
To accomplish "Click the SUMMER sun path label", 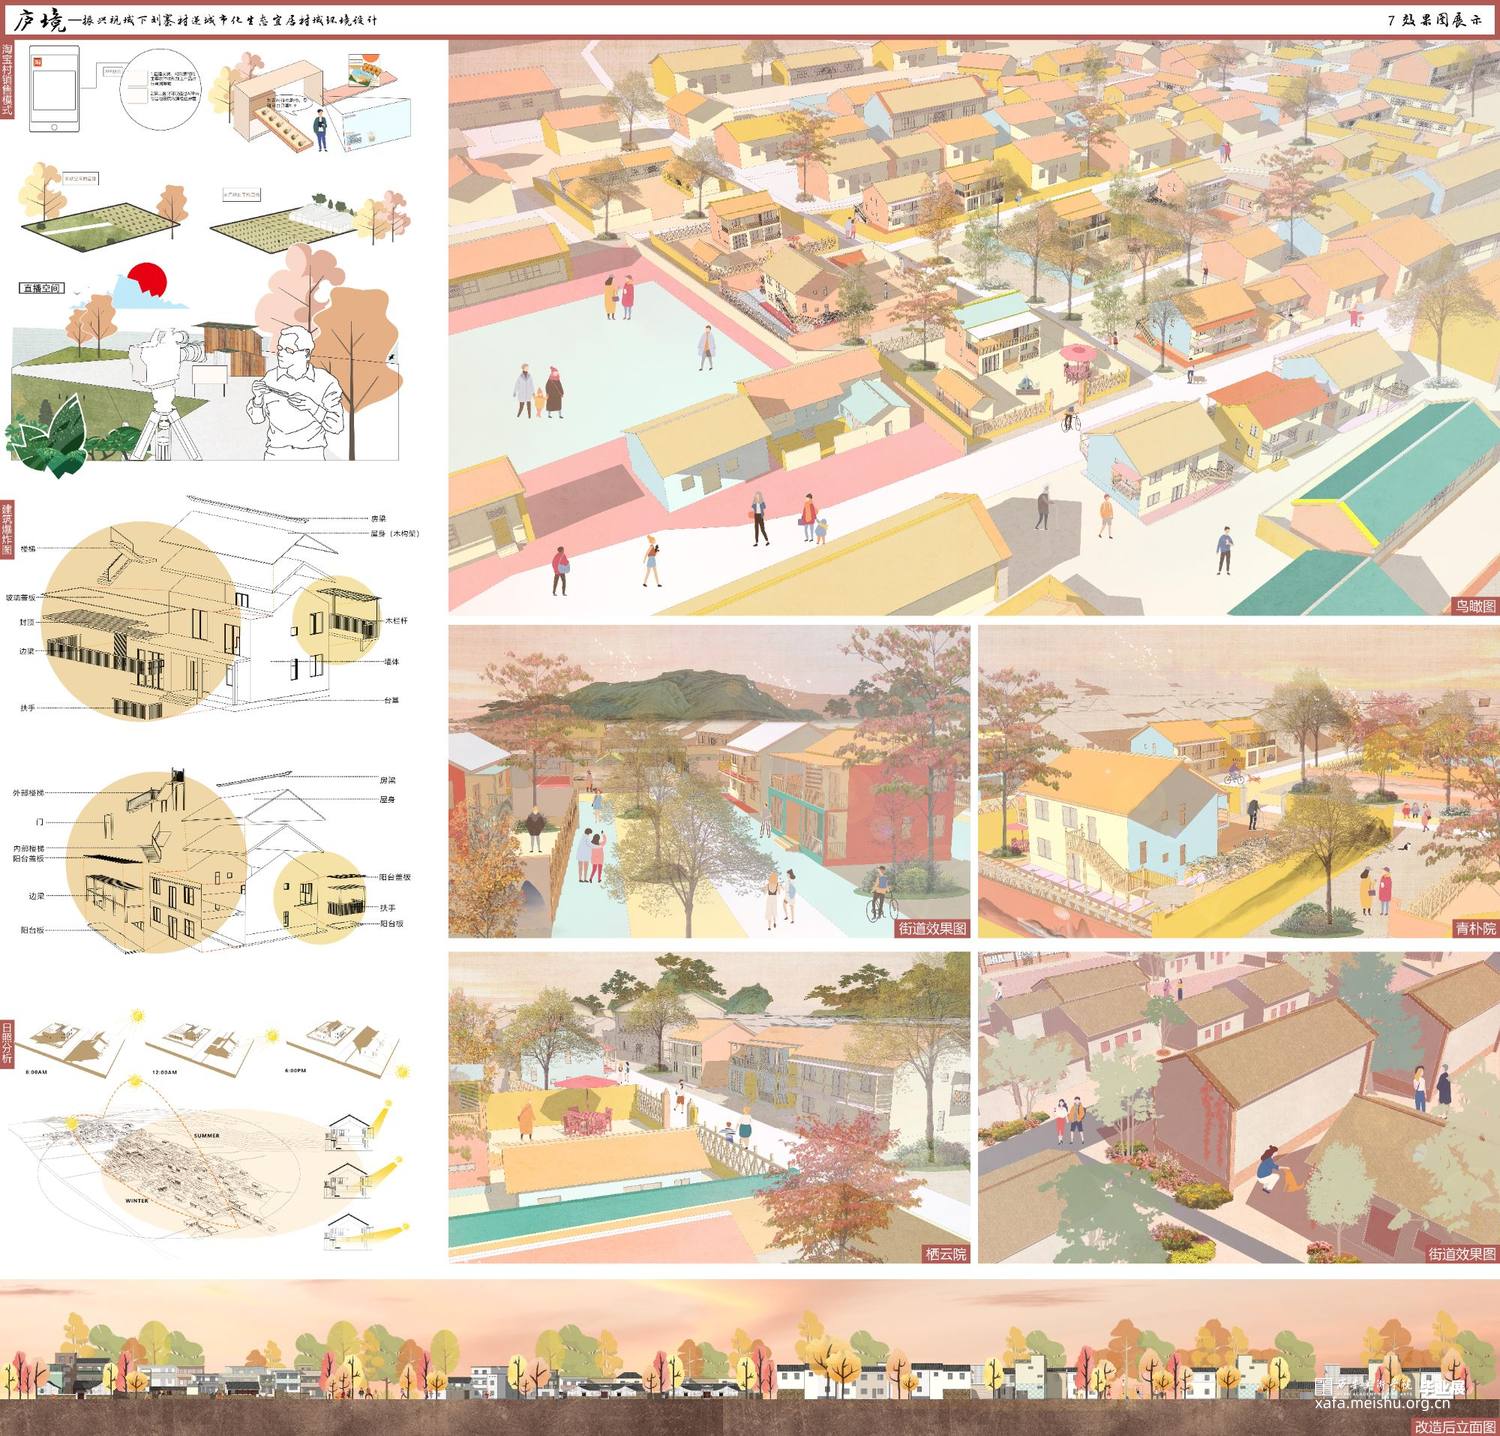I will pos(207,1136).
